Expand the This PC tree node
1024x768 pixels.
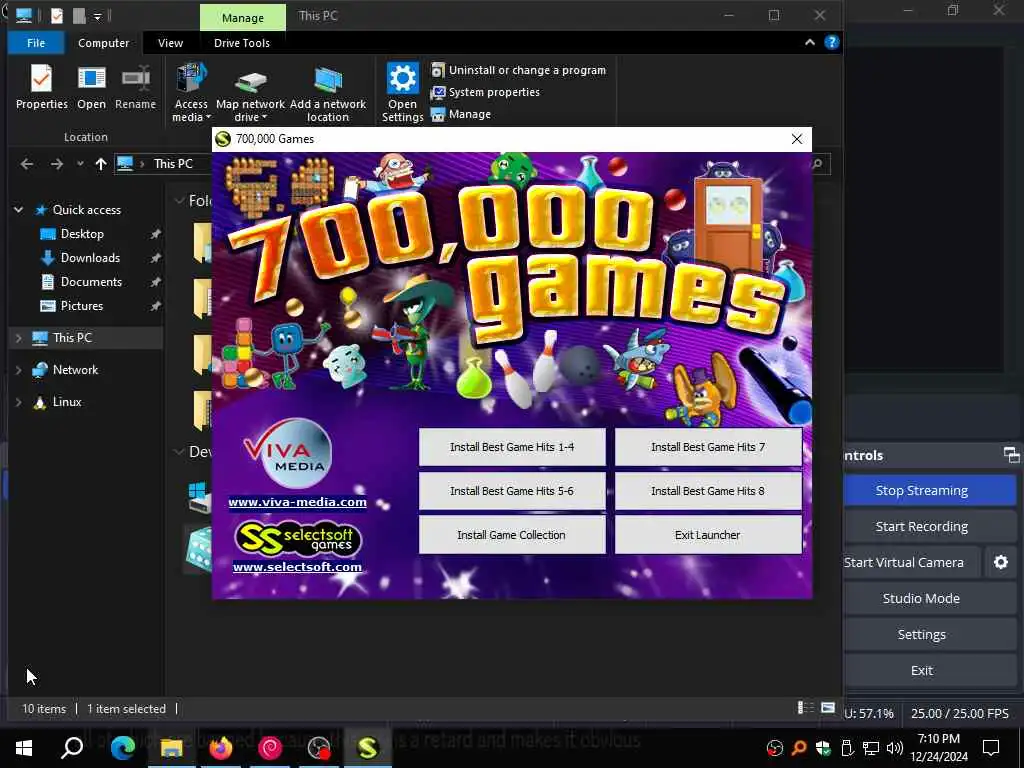pyautogui.click(x=18, y=338)
